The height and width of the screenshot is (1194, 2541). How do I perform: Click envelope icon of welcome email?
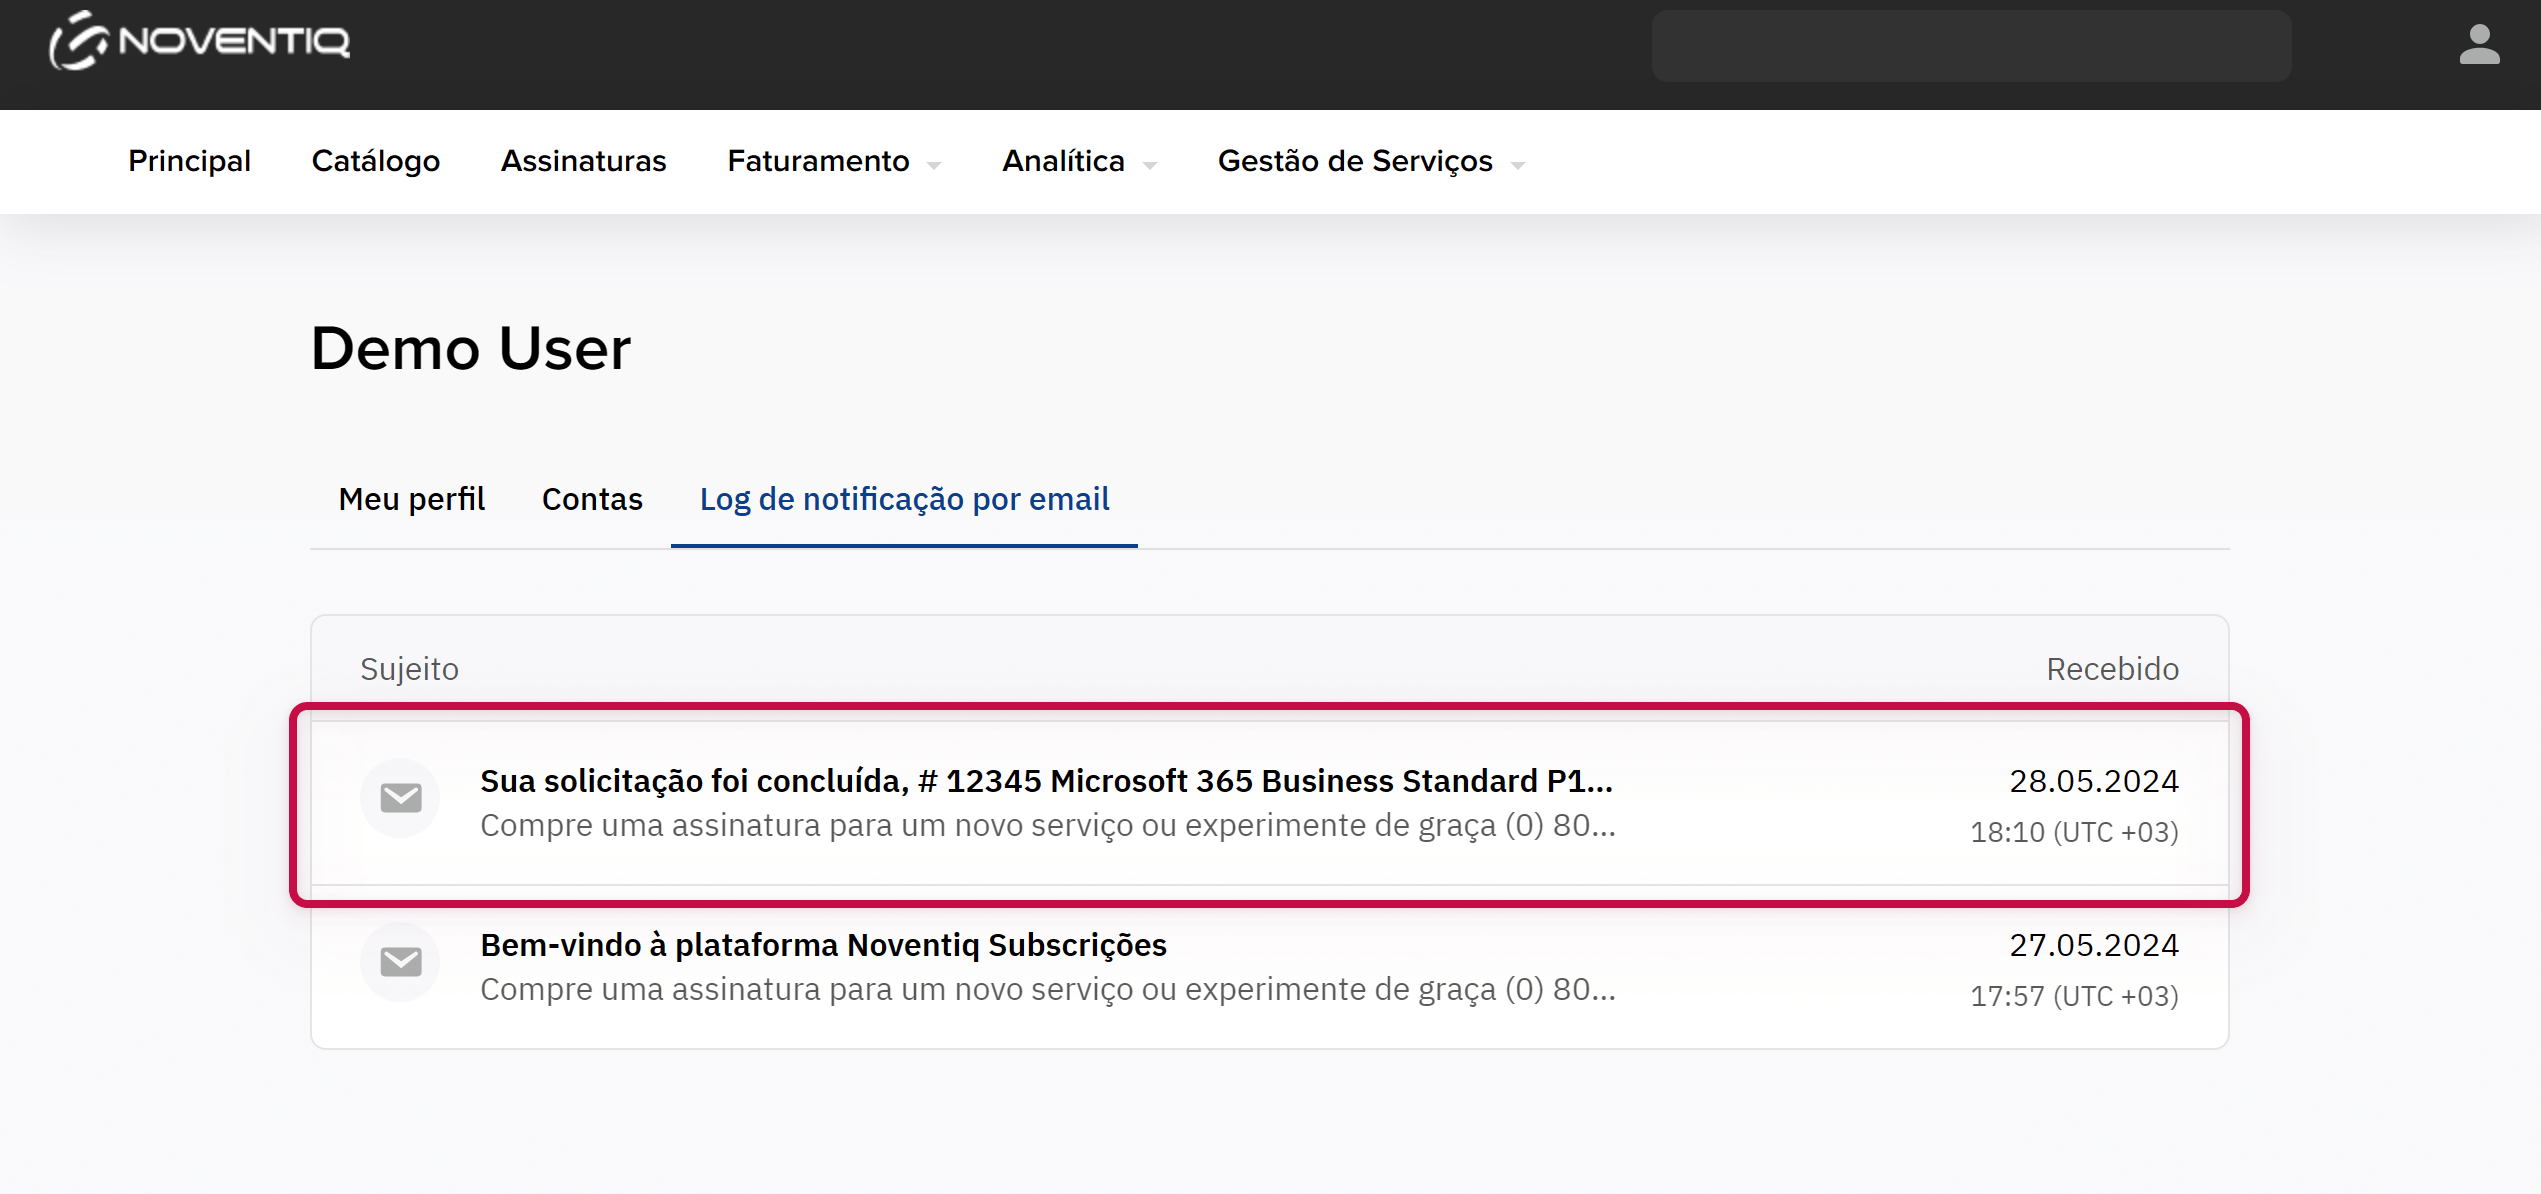click(x=401, y=962)
